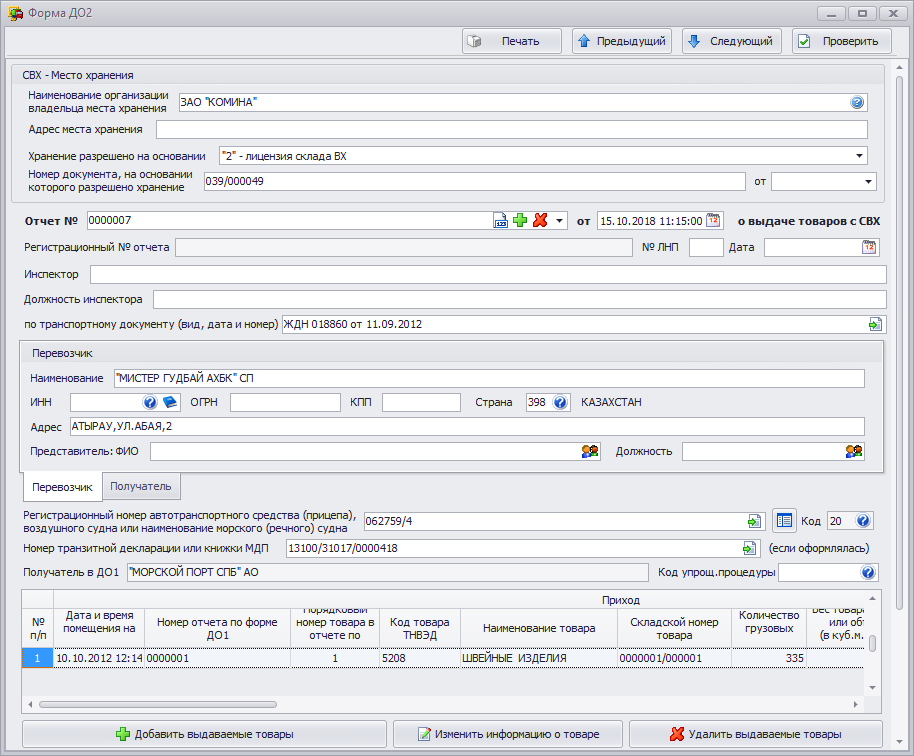Click people icon in Представитель ФИО field
Viewport: 914px width, 756px height.
590,451
